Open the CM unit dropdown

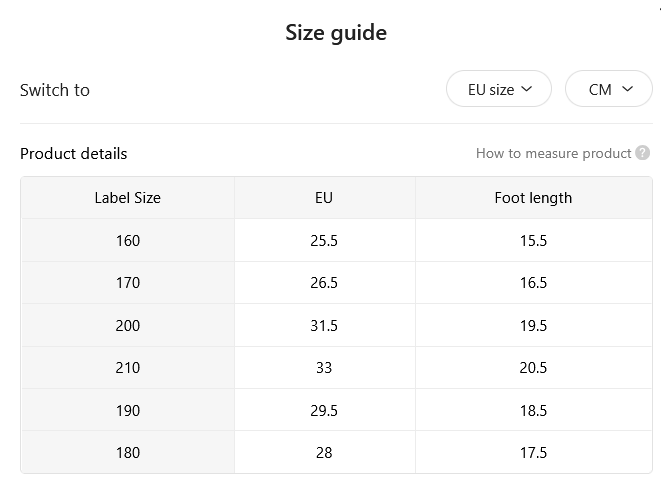(x=609, y=89)
